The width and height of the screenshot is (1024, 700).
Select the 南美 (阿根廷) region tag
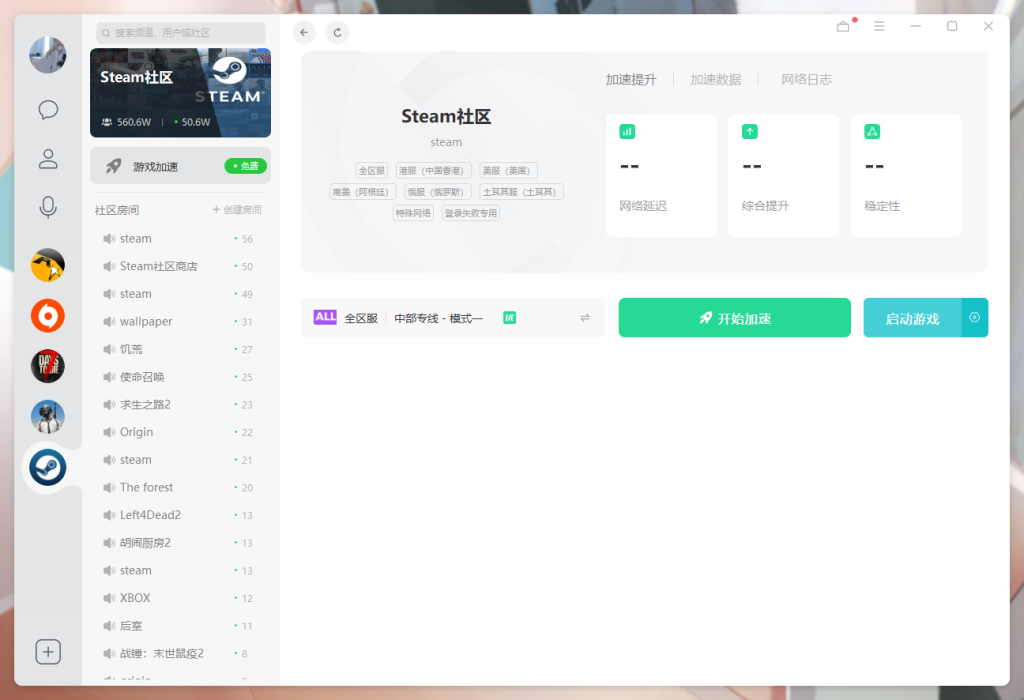click(x=362, y=192)
